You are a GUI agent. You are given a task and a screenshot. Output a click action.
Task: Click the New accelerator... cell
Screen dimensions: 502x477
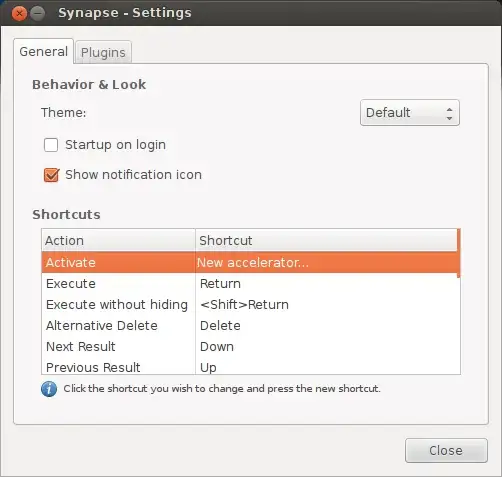coord(253,263)
